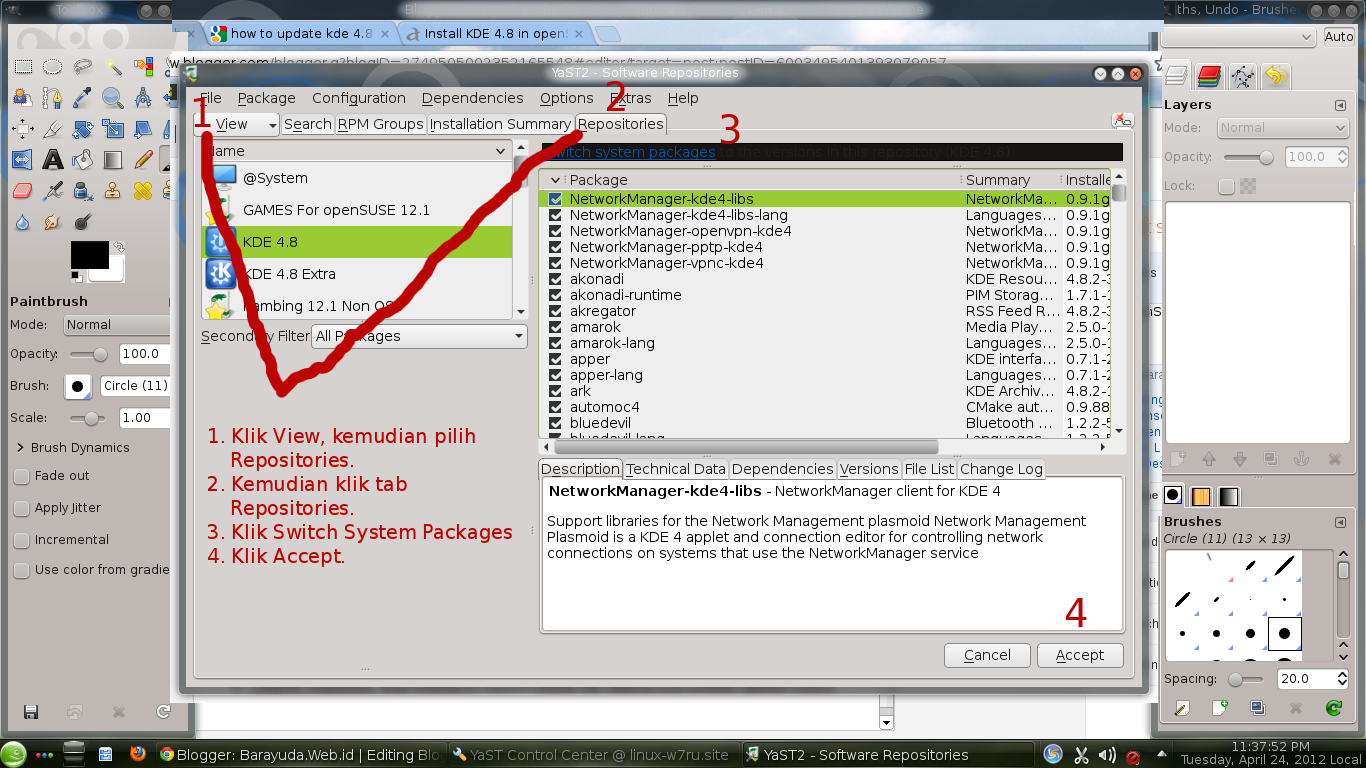Choose the Airbrush tool
The width and height of the screenshot is (1366, 768).
pyautogui.click(x=53, y=191)
